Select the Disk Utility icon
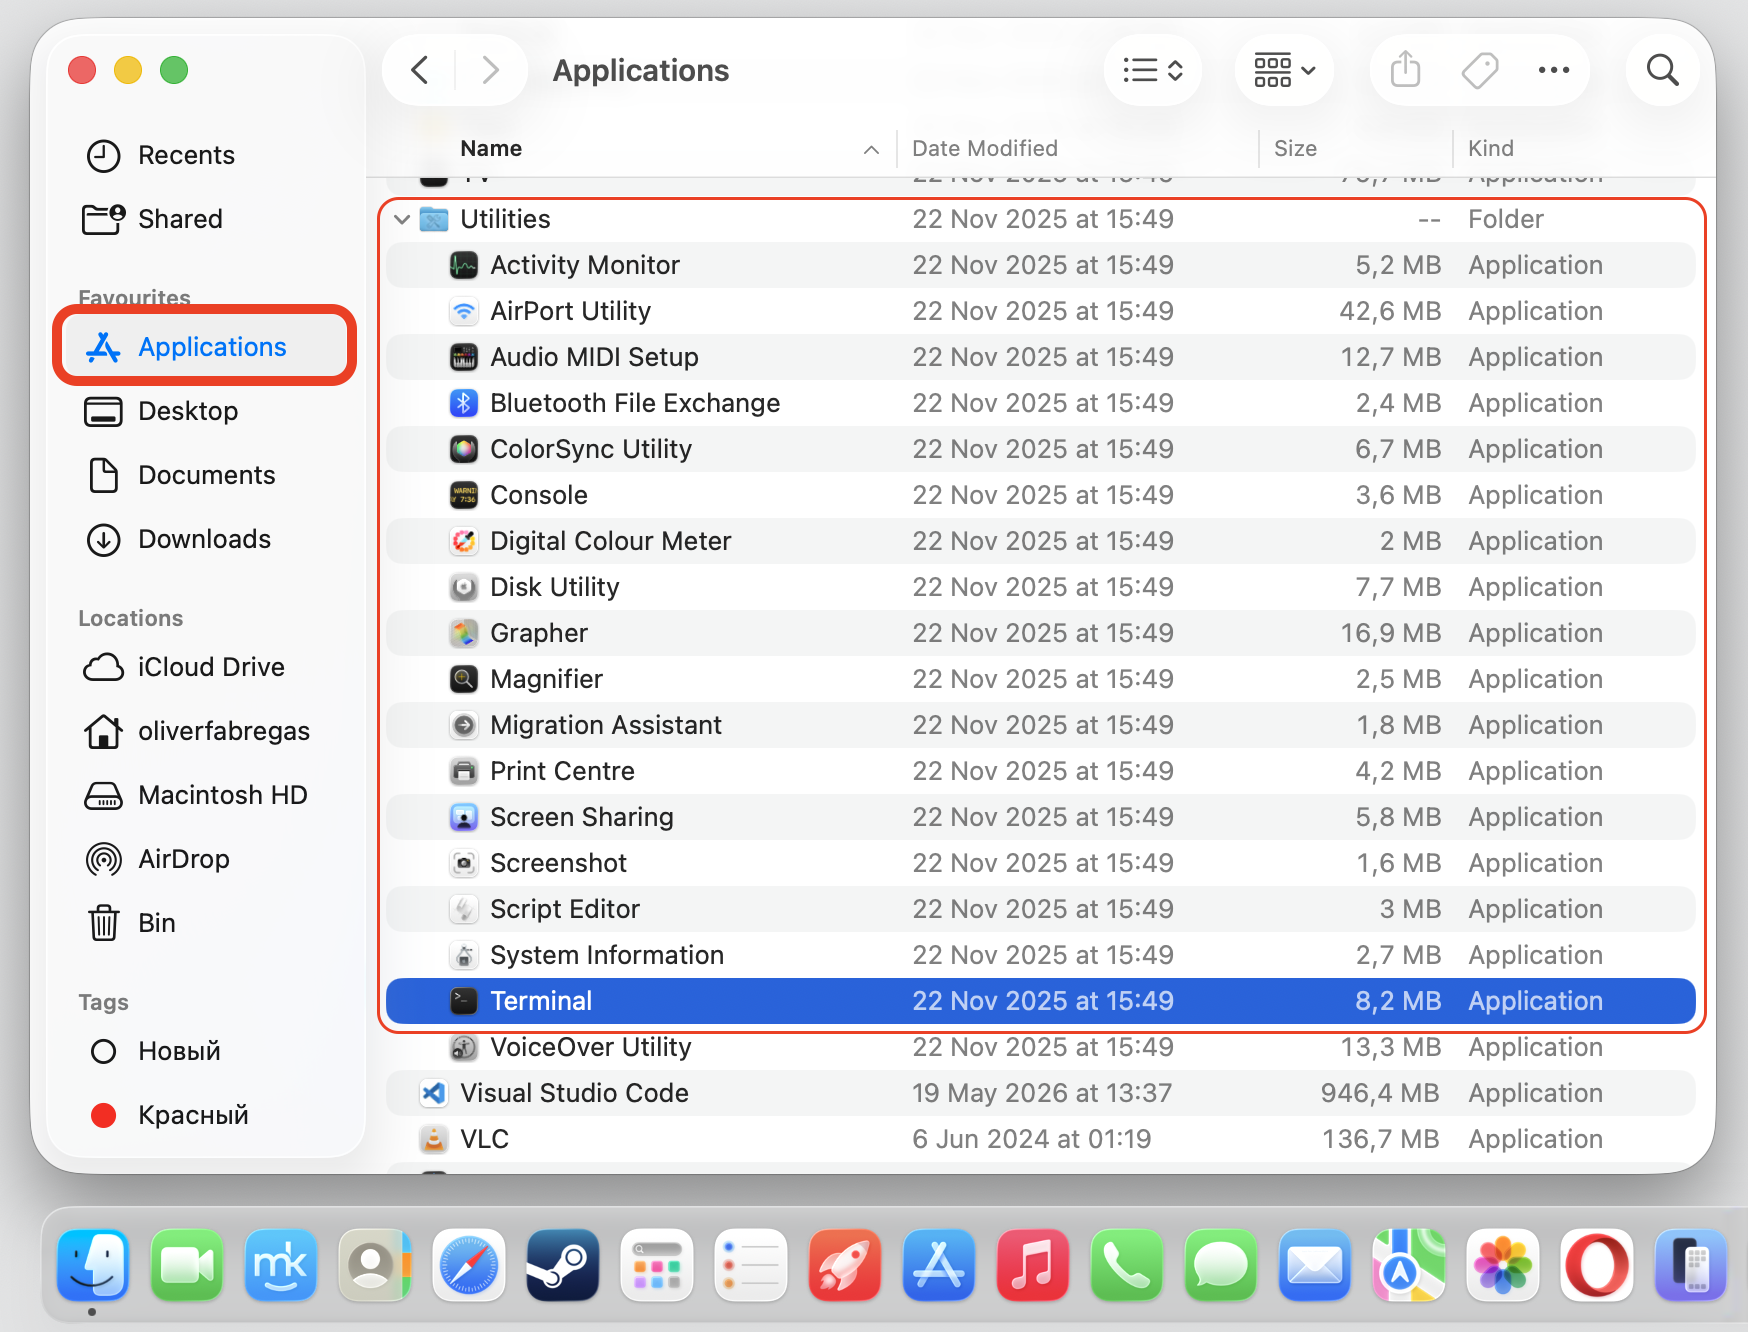Viewport: 1748px width, 1332px height. (463, 587)
